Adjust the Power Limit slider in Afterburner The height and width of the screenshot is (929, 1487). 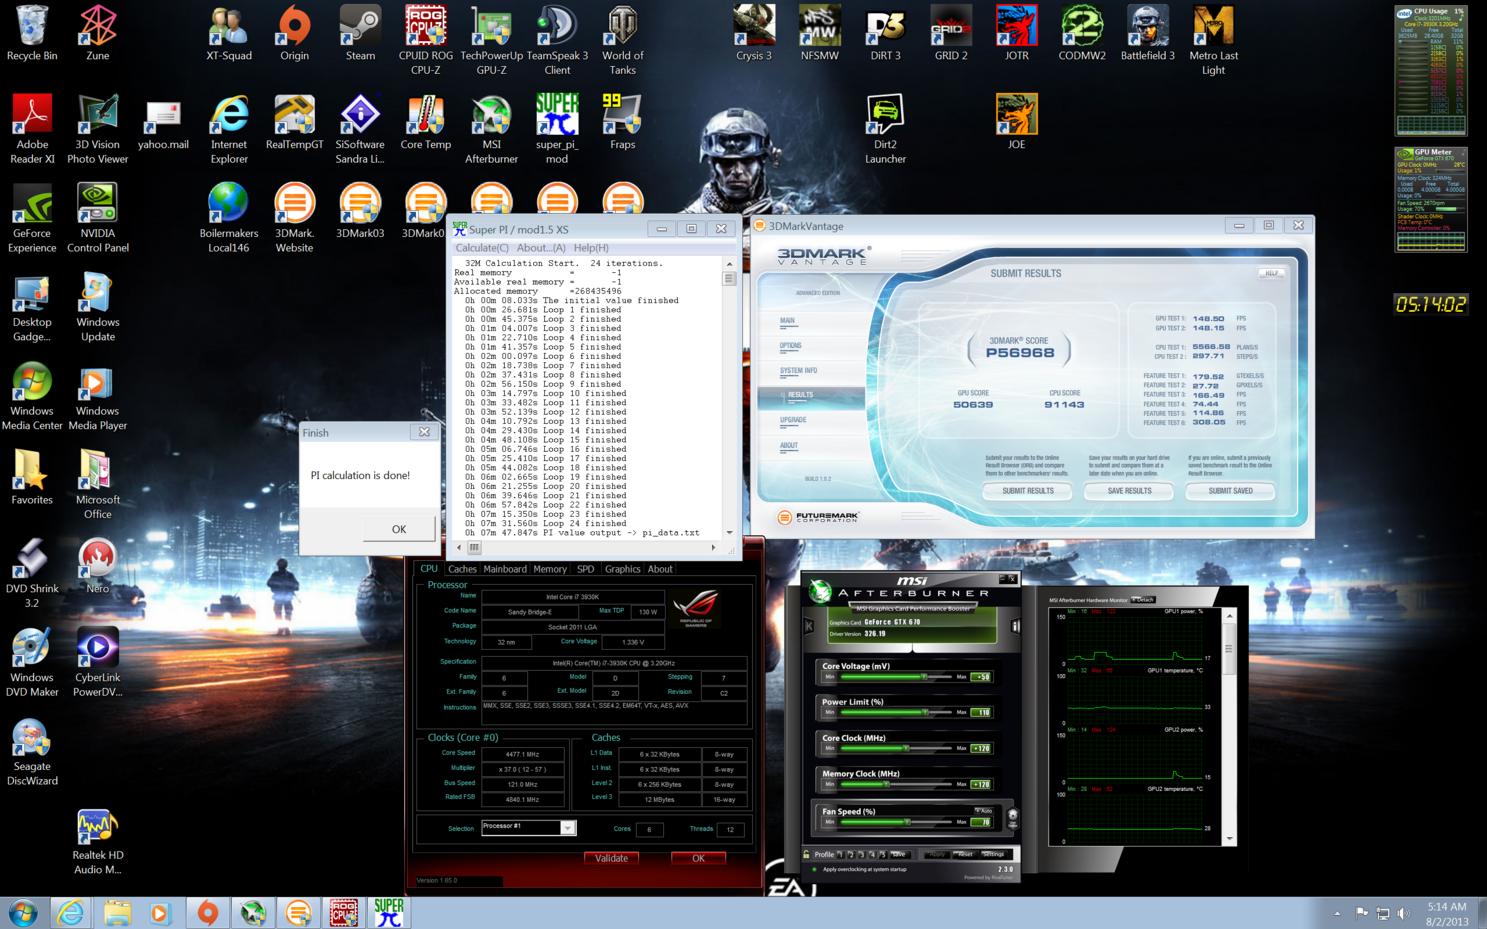pyautogui.click(x=896, y=713)
